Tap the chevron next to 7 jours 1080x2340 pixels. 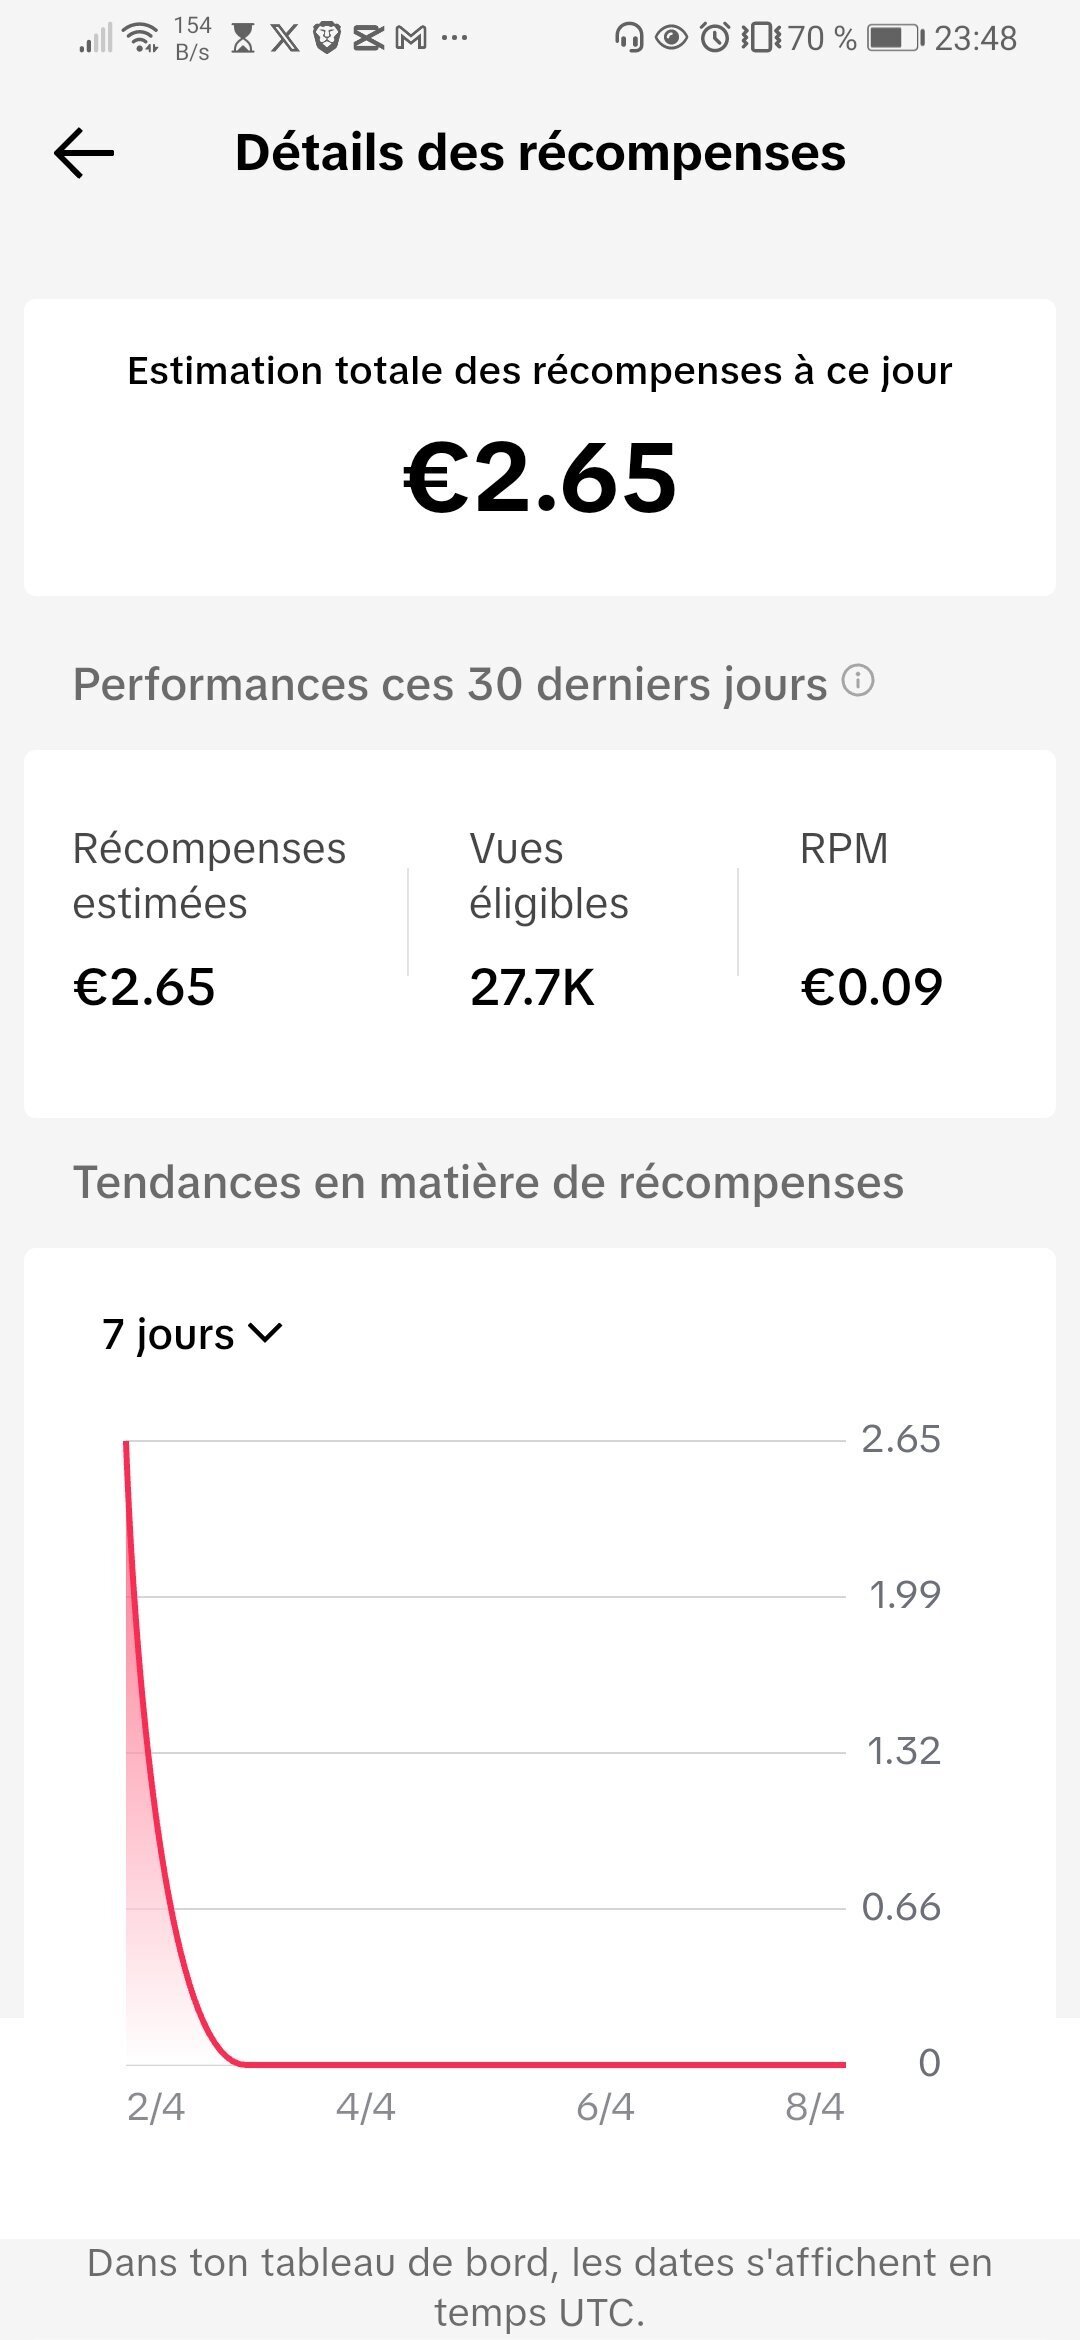[265, 1333]
